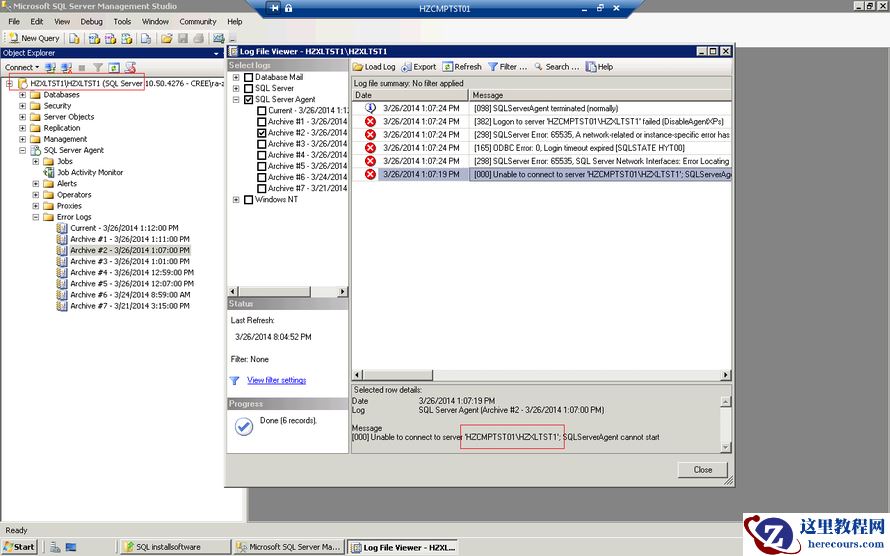Select the SQLServerAgent terminated (normally) log row

pos(541,108)
